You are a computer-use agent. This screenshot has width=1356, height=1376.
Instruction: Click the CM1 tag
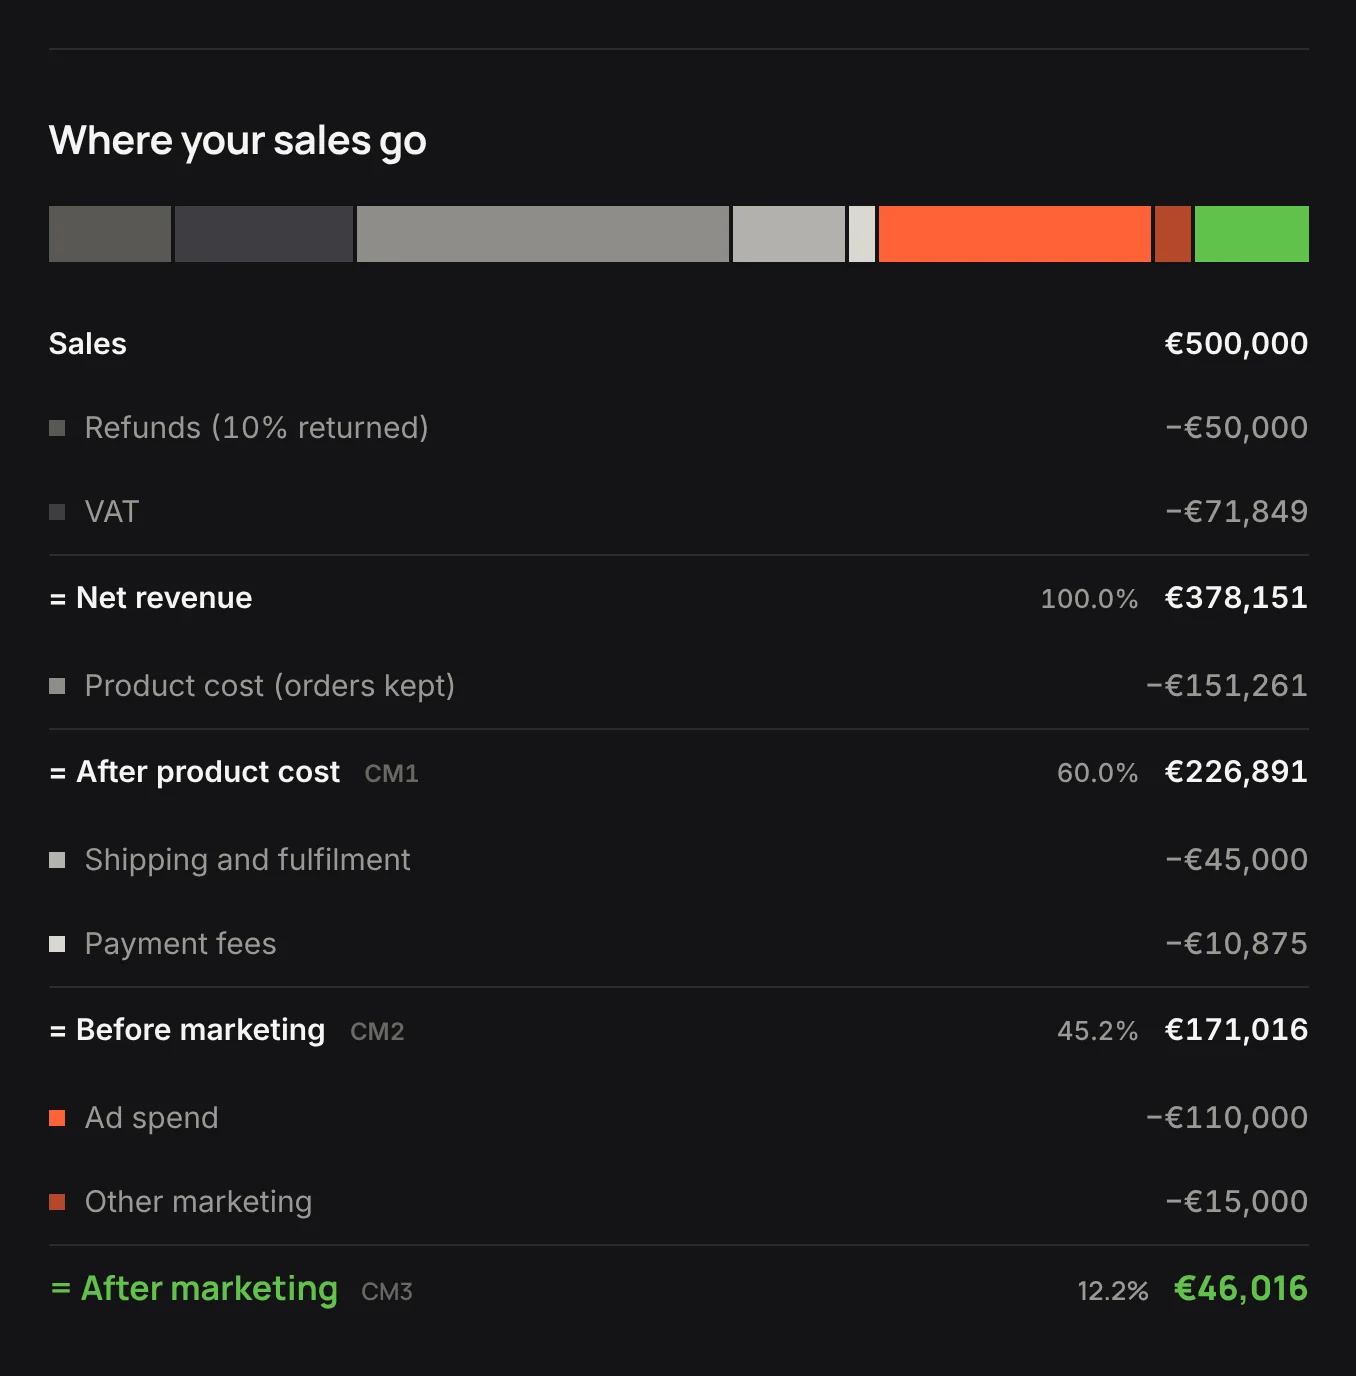[x=392, y=774]
